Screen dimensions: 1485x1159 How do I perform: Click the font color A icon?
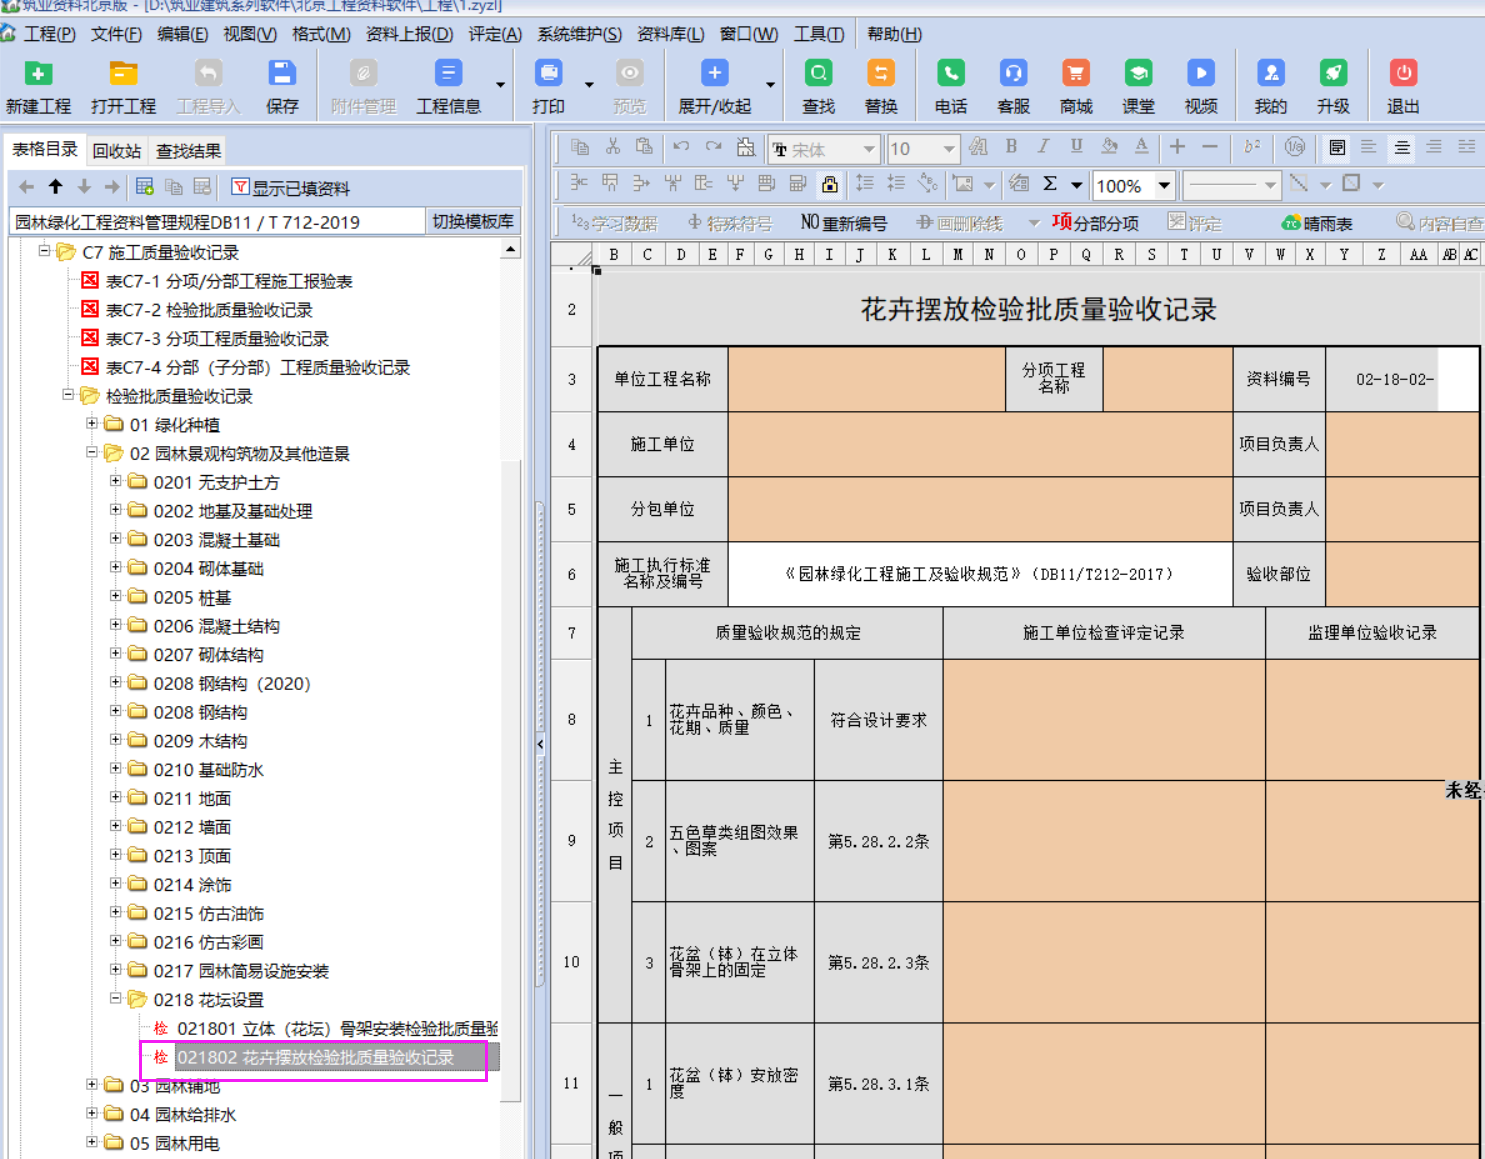1141,147
